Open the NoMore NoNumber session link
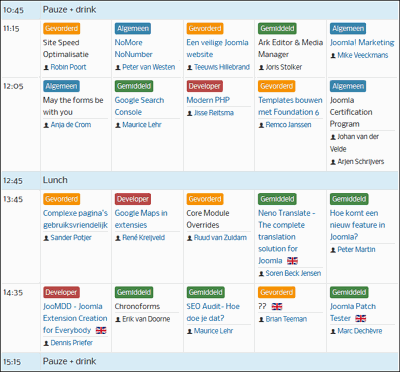 coord(133,48)
